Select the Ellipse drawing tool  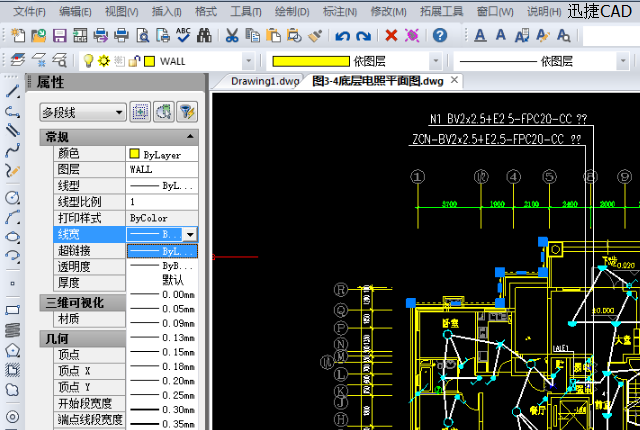coord(13,237)
